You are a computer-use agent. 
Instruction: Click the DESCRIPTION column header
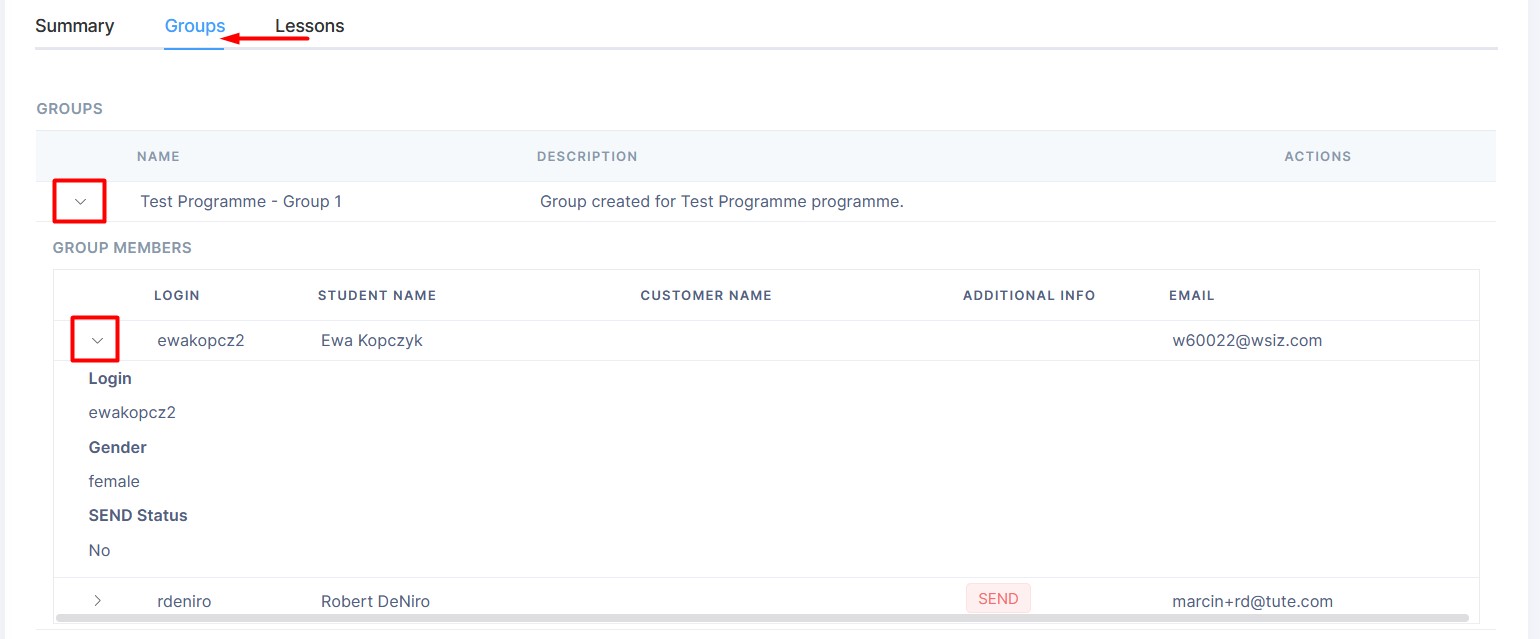pos(587,157)
